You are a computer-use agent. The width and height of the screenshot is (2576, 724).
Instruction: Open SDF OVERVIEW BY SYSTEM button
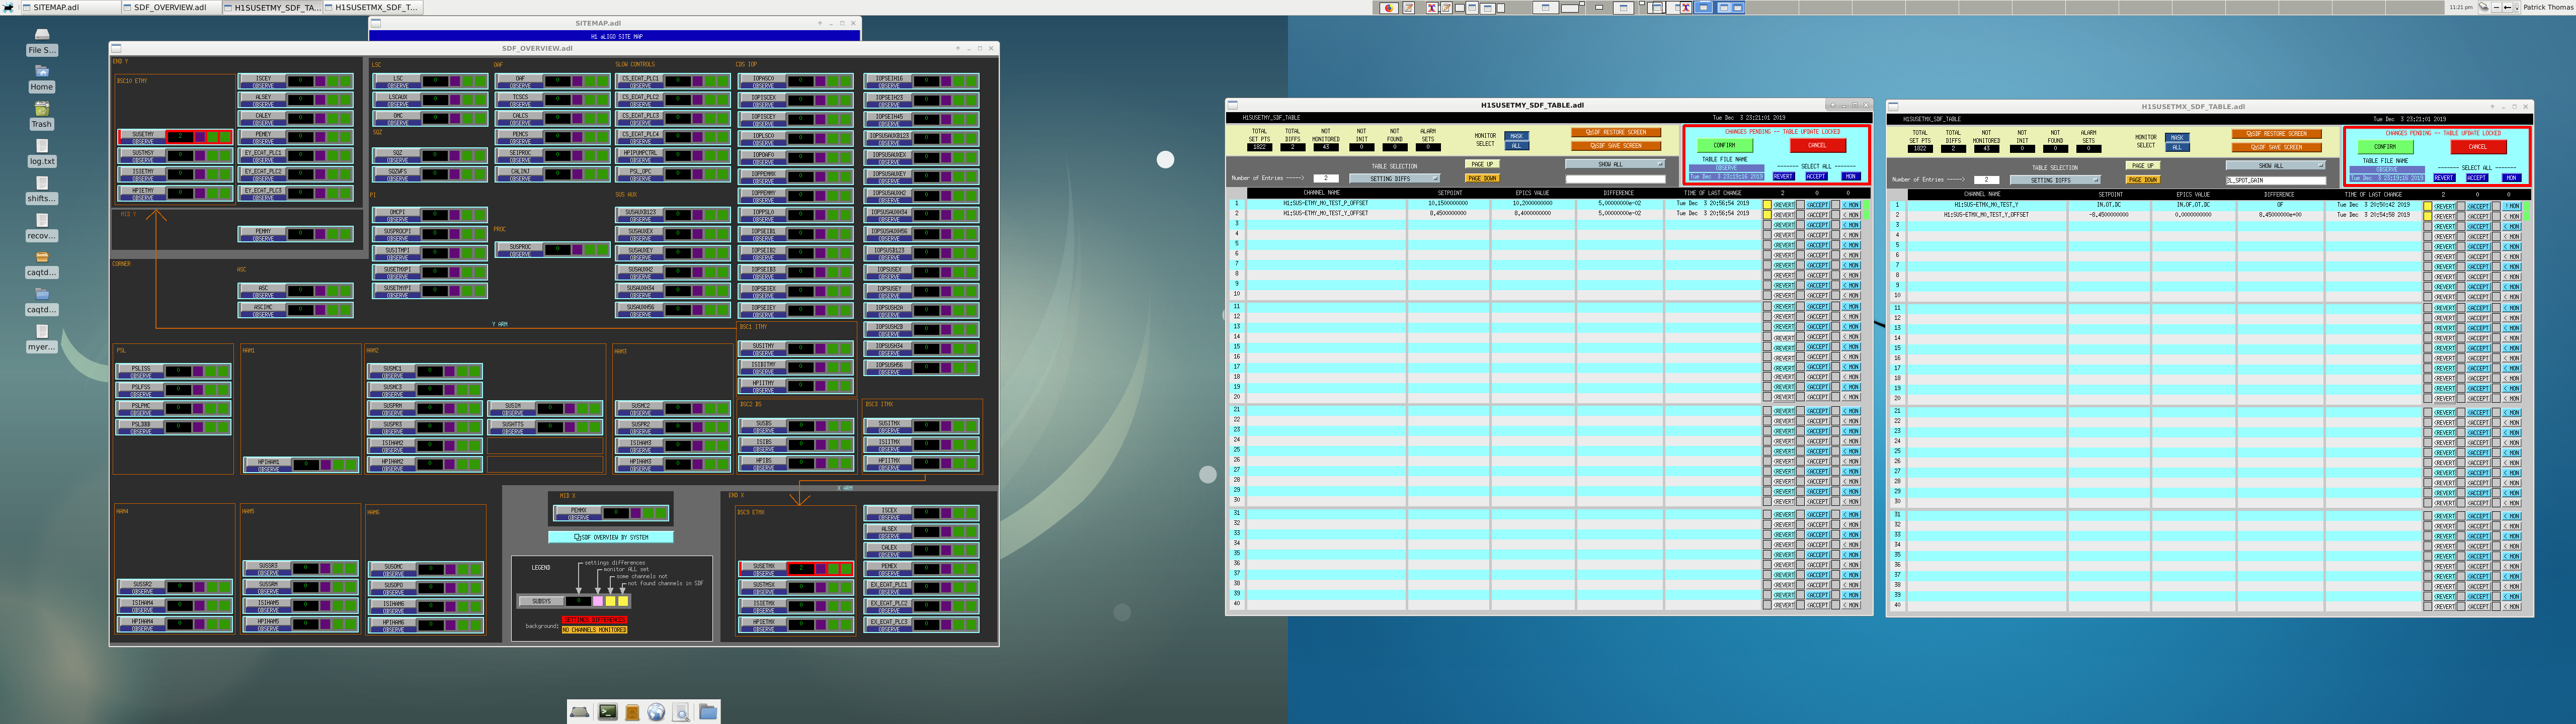pyautogui.click(x=610, y=537)
